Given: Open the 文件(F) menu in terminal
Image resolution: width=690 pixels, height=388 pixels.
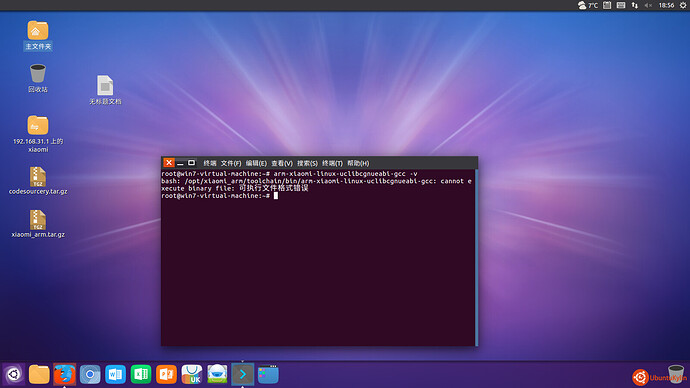Looking at the screenshot, I should tap(231, 163).
